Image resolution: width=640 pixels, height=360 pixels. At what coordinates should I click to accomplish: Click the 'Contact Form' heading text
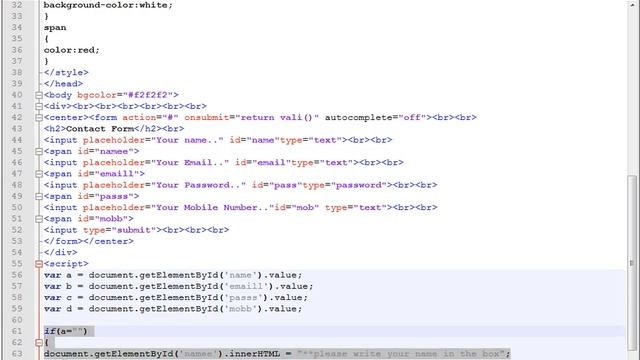point(100,129)
